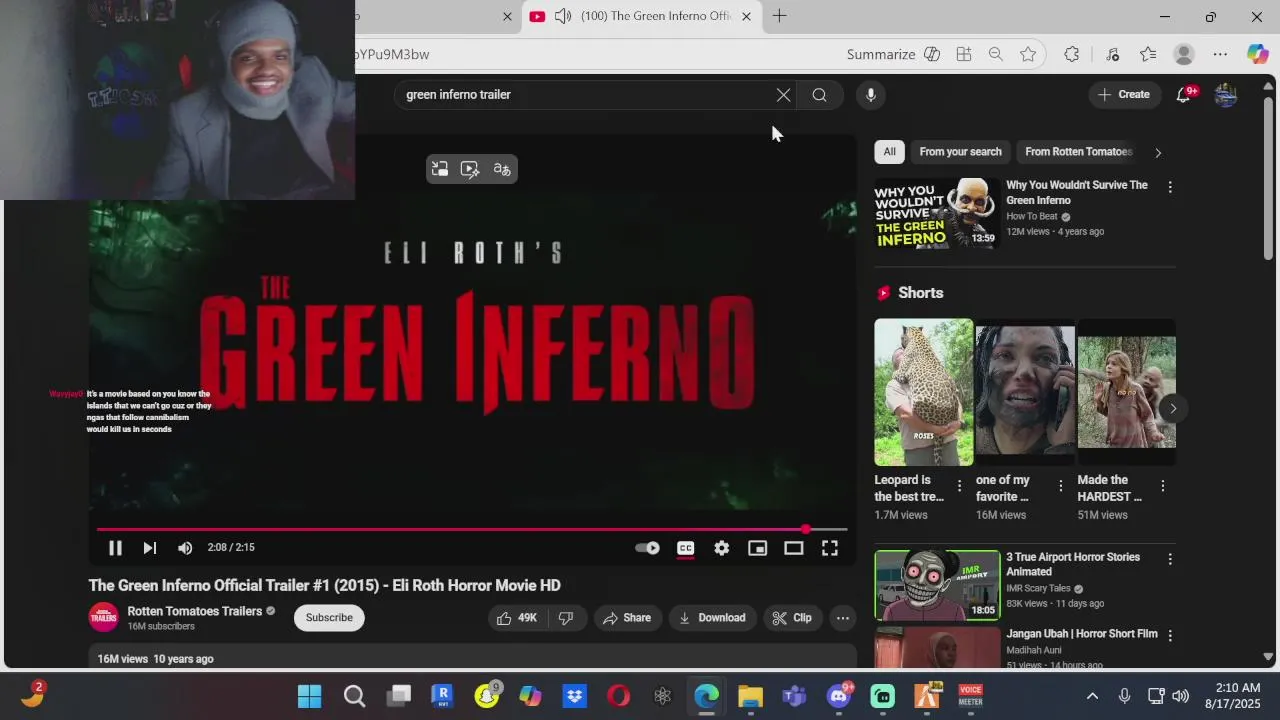Dislike the video with thumbs down
1280x720 pixels.
566,618
